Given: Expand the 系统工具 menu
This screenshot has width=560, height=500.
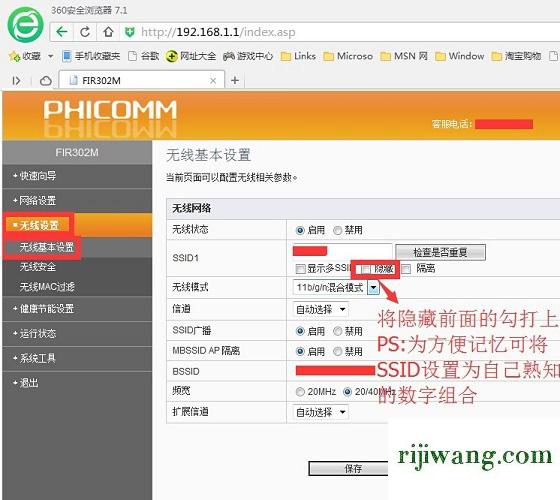Looking at the screenshot, I should point(77,358).
